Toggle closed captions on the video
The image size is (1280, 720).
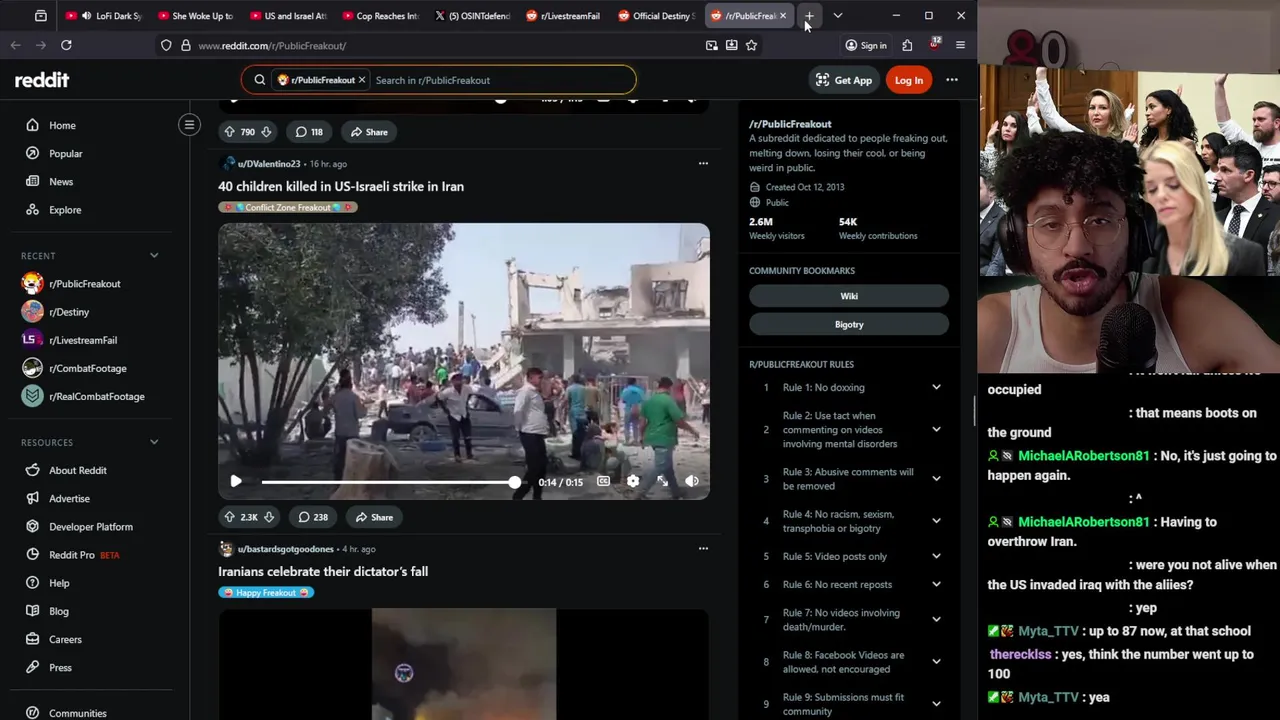click(x=603, y=481)
